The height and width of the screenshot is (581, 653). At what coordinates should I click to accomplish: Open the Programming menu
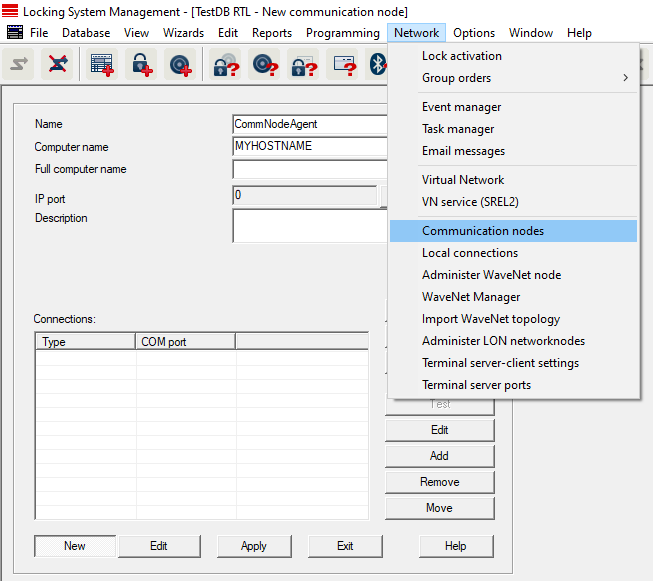(342, 33)
